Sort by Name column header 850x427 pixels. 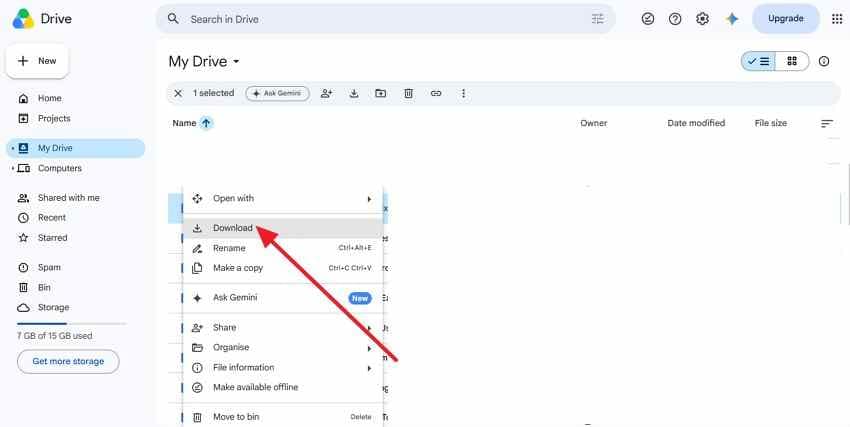(x=184, y=123)
